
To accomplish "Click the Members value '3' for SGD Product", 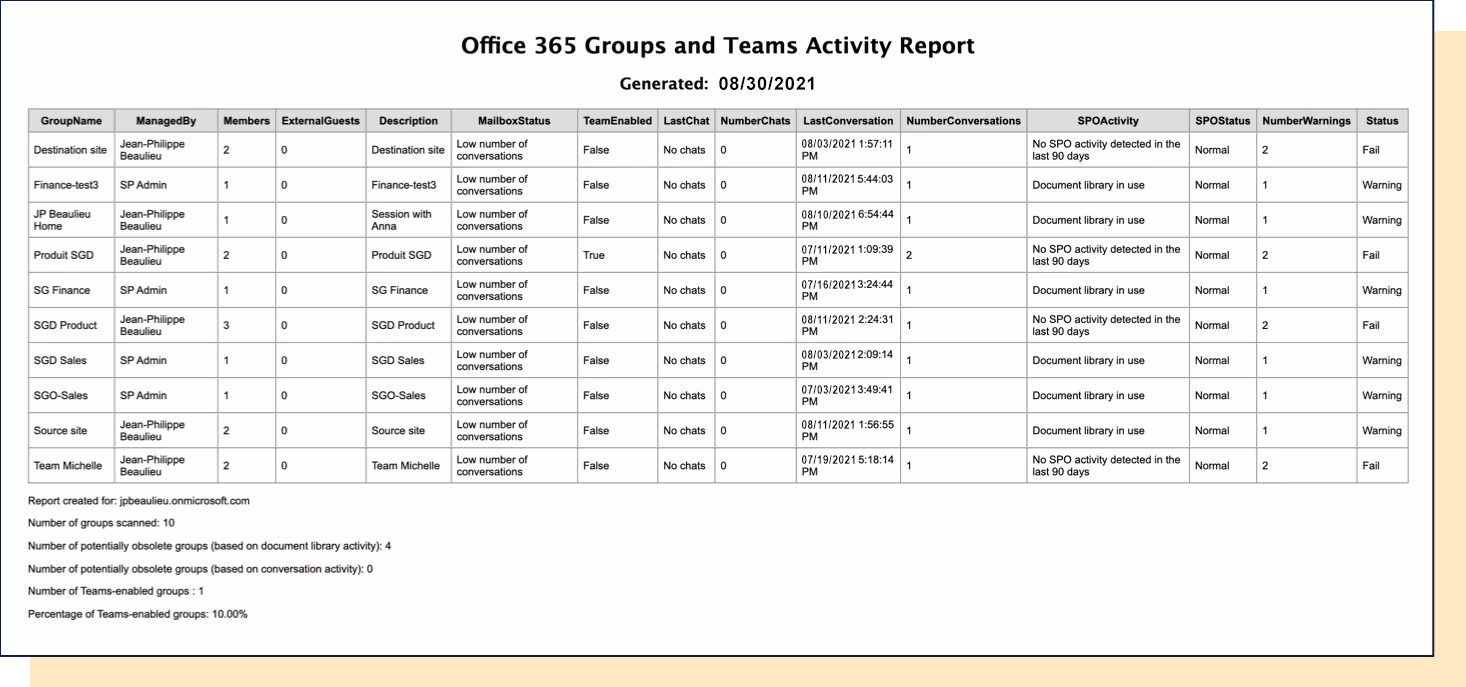I will tap(226, 325).
